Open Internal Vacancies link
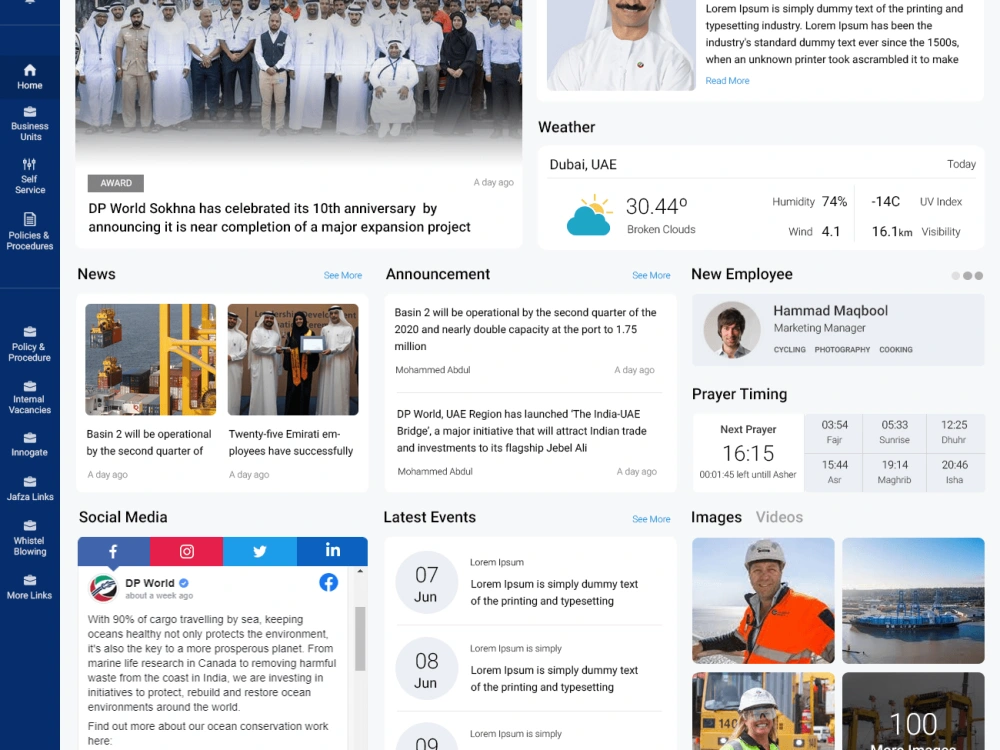This screenshot has width=1000, height=750. (29, 398)
